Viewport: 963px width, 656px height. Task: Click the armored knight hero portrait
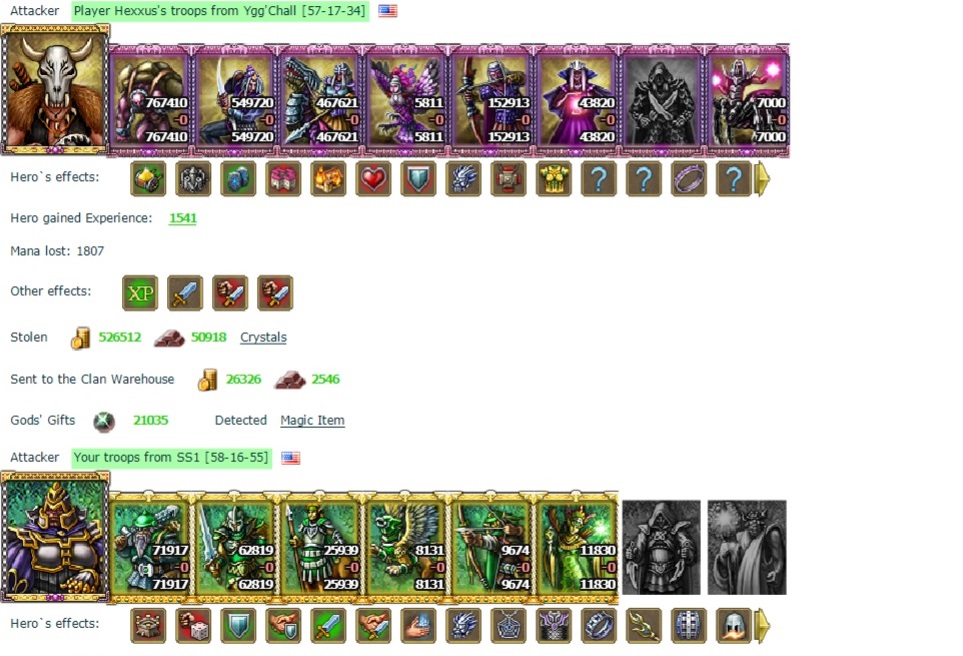click(55, 537)
